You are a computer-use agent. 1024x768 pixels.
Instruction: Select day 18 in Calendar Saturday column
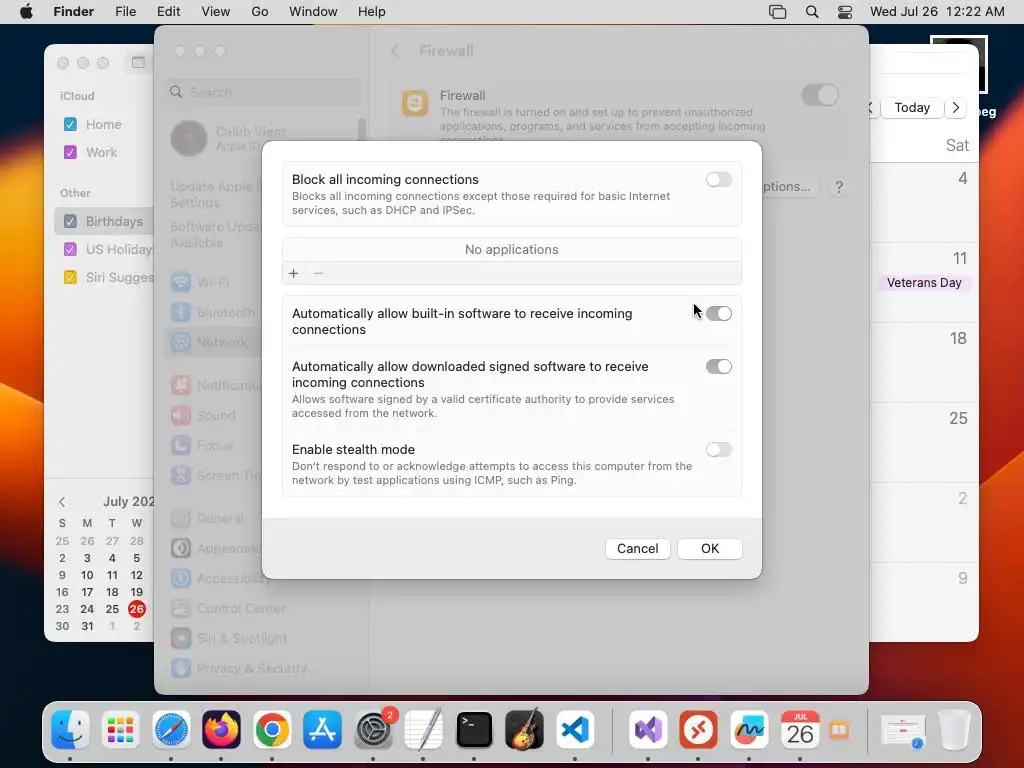pyautogui.click(x=957, y=338)
